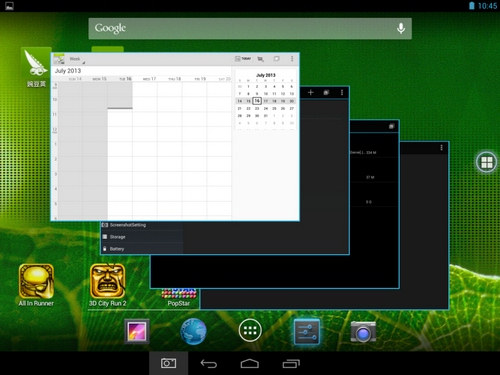Expand the Week view dropdown in calendar

77,59
